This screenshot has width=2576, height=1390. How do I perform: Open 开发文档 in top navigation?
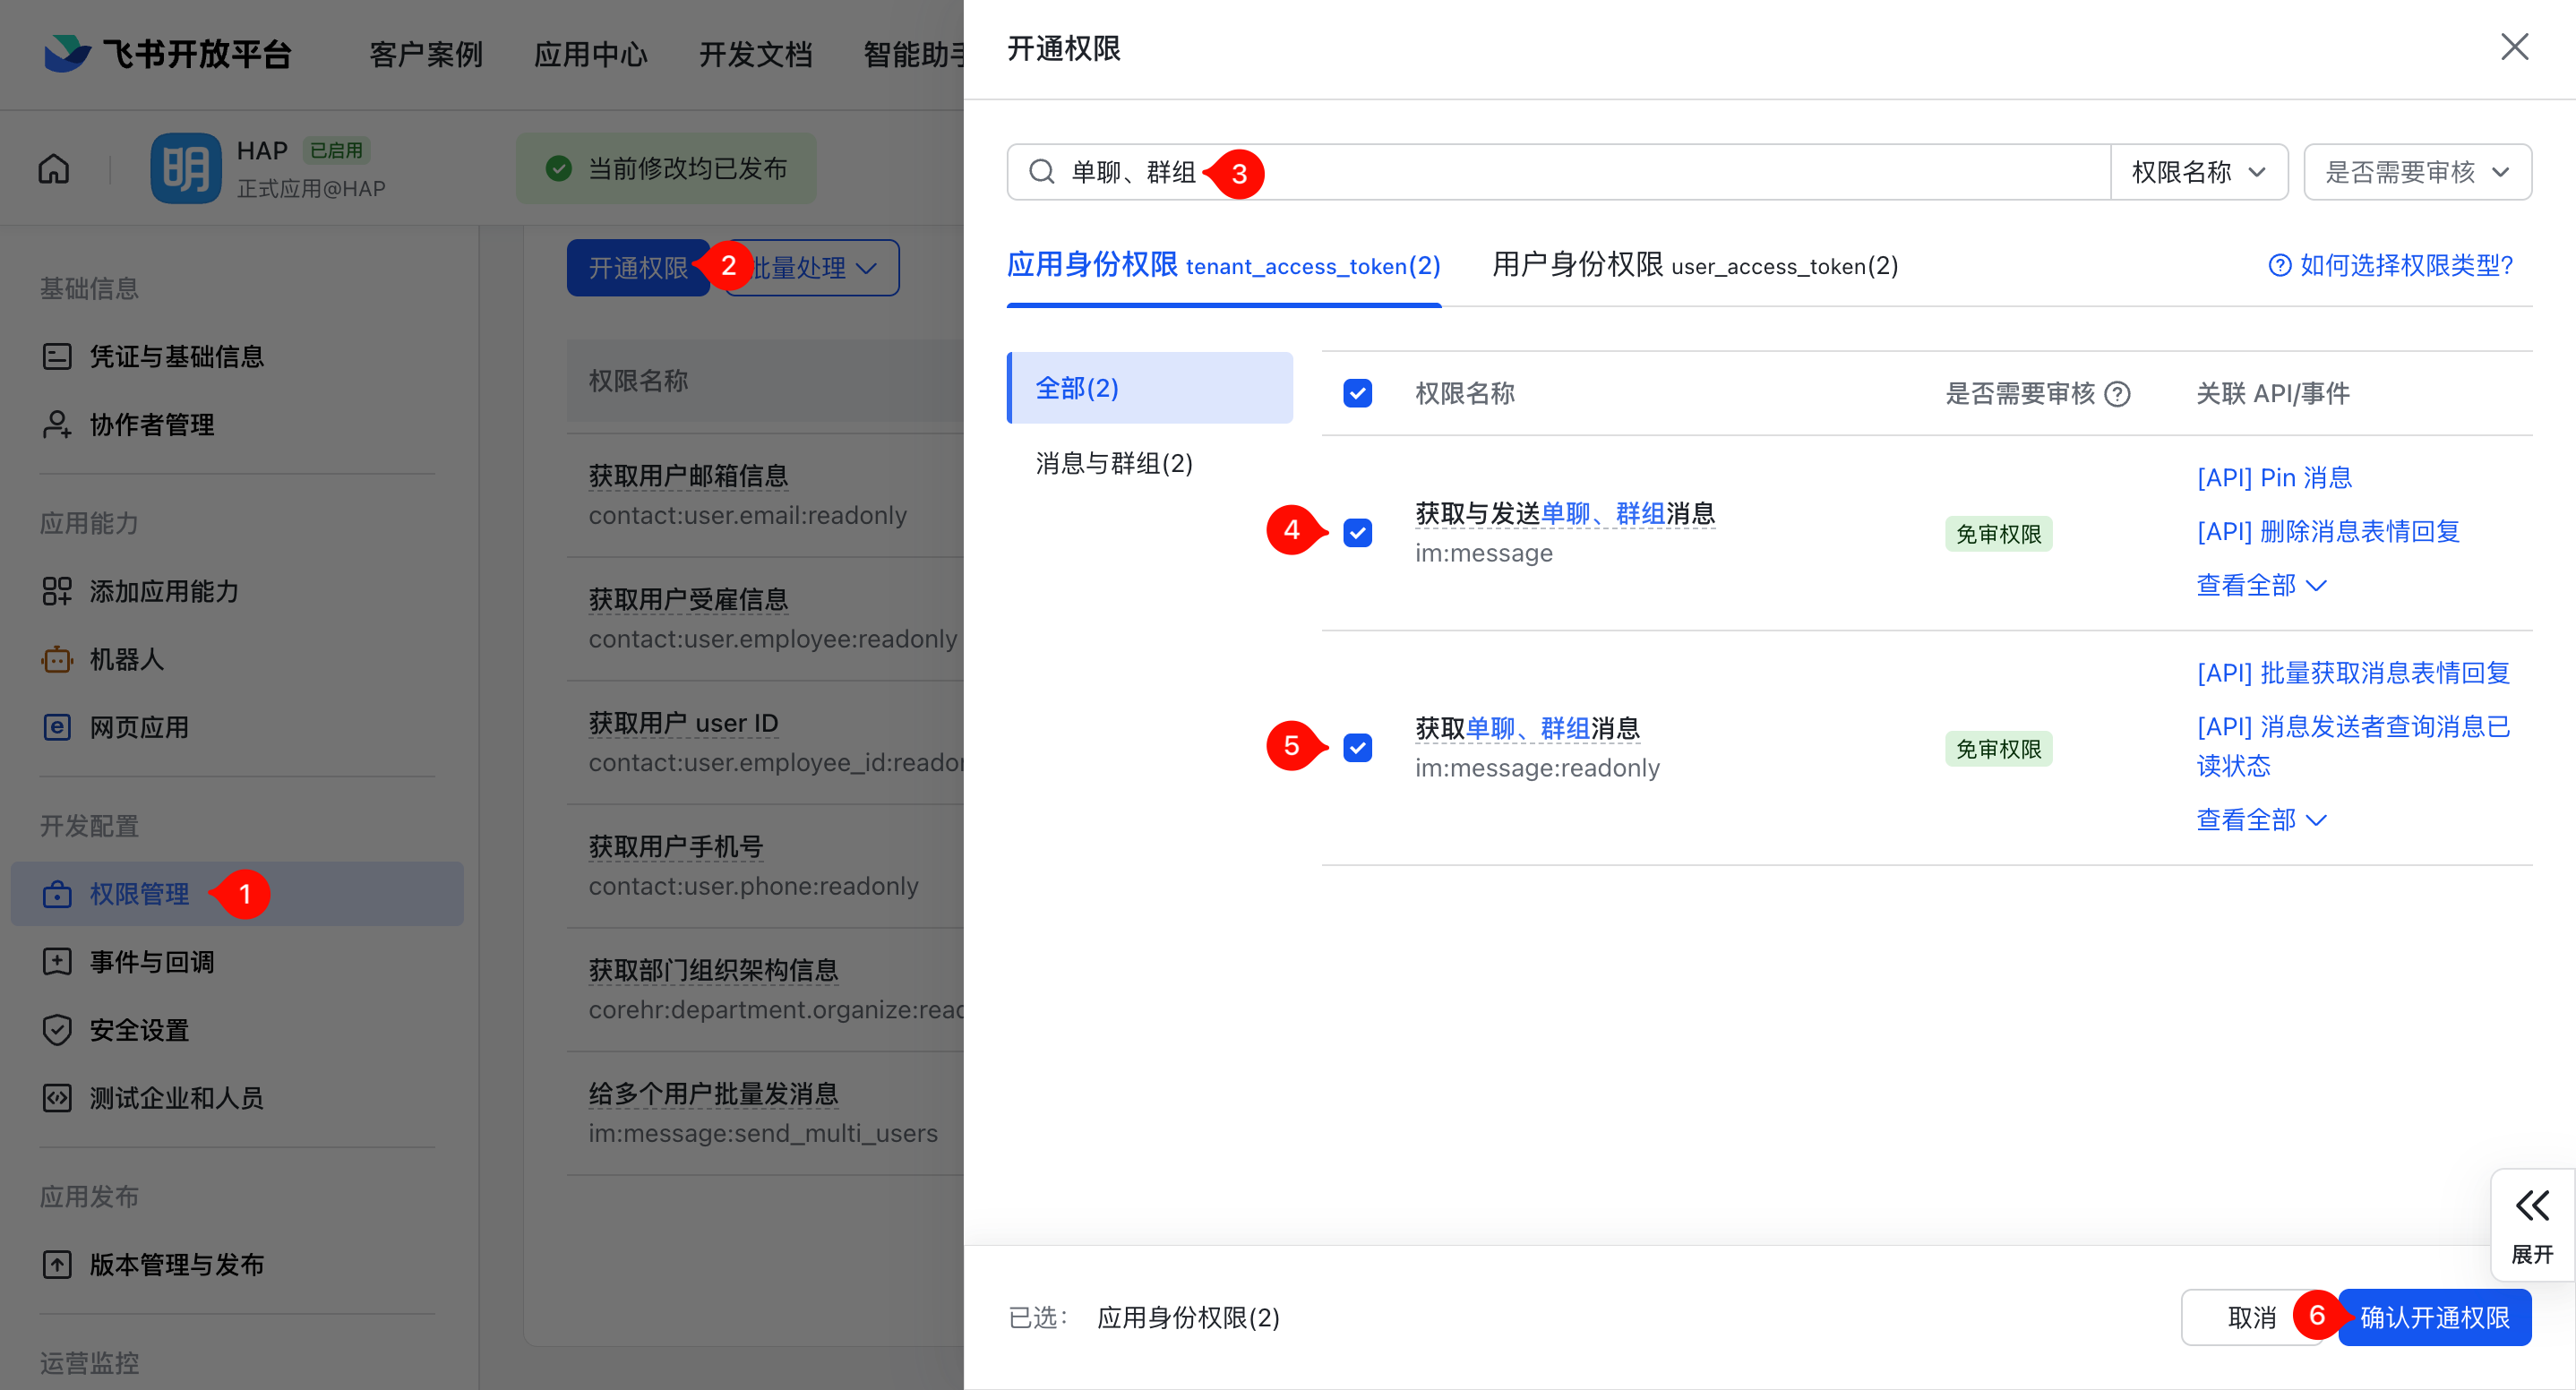[x=755, y=54]
